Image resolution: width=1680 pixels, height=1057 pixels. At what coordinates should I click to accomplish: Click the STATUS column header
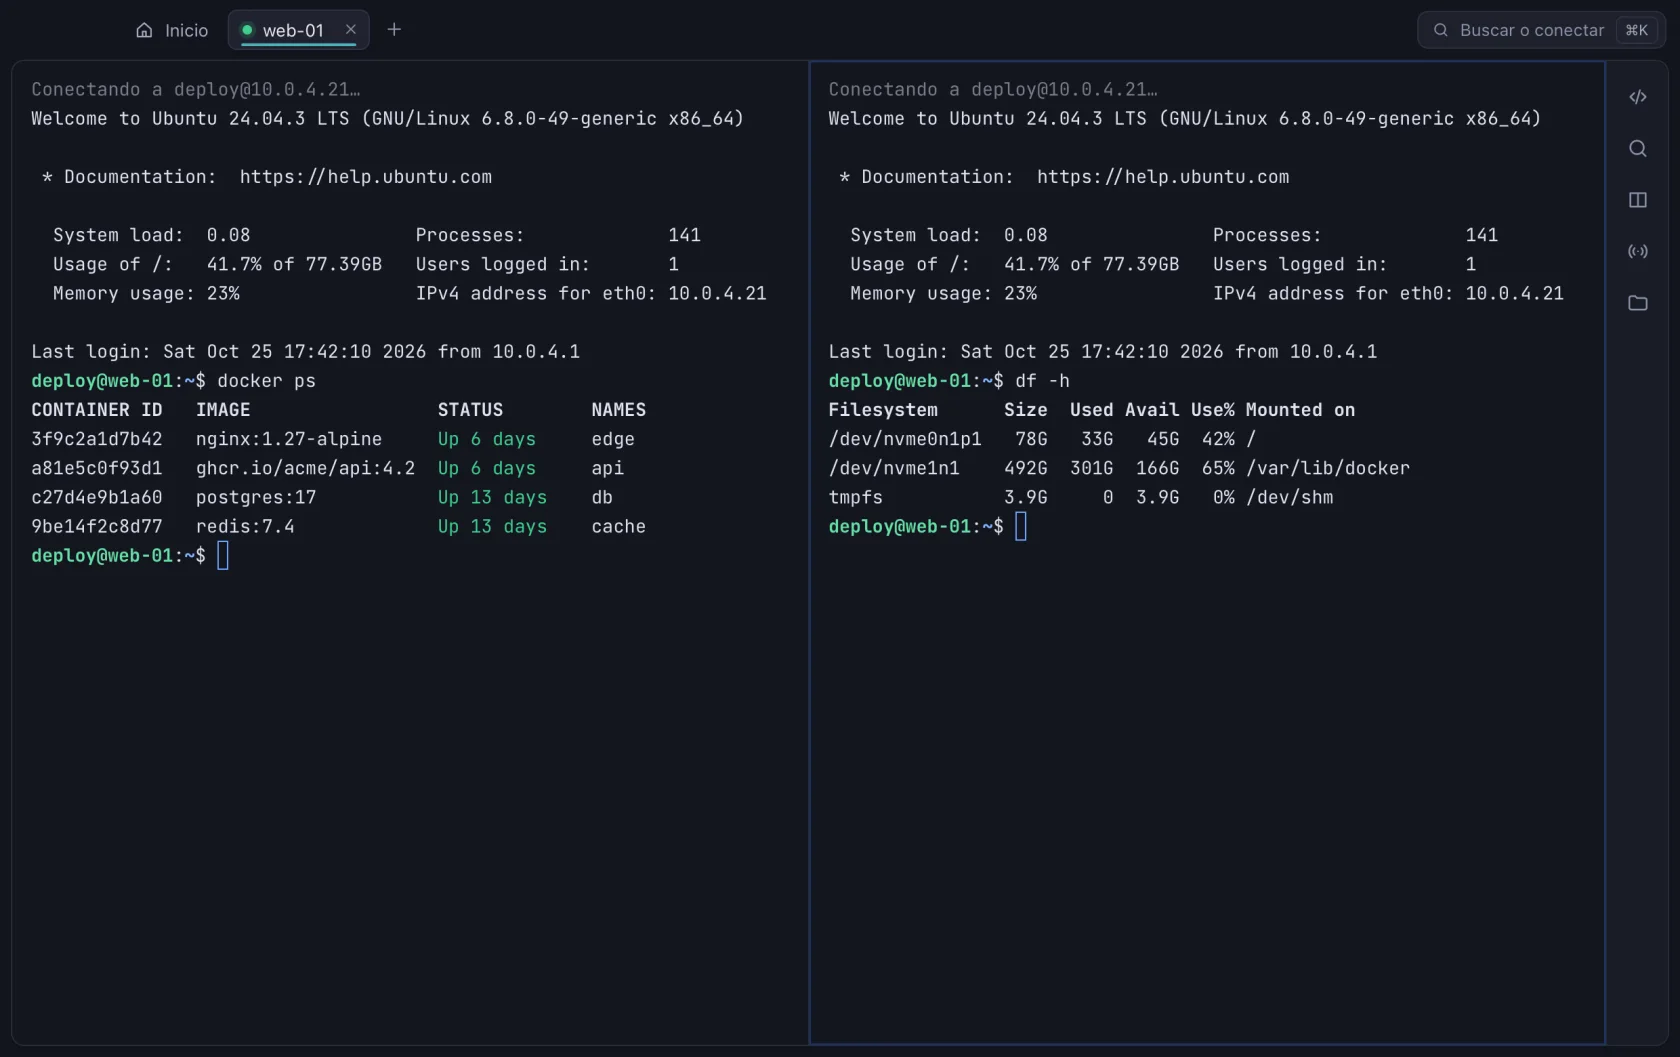tap(470, 410)
